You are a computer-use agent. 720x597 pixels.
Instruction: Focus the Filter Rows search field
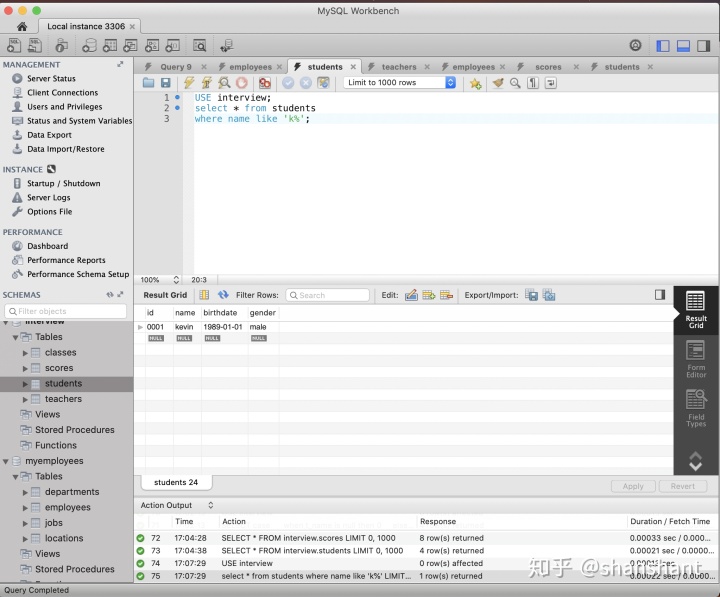(x=327, y=295)
